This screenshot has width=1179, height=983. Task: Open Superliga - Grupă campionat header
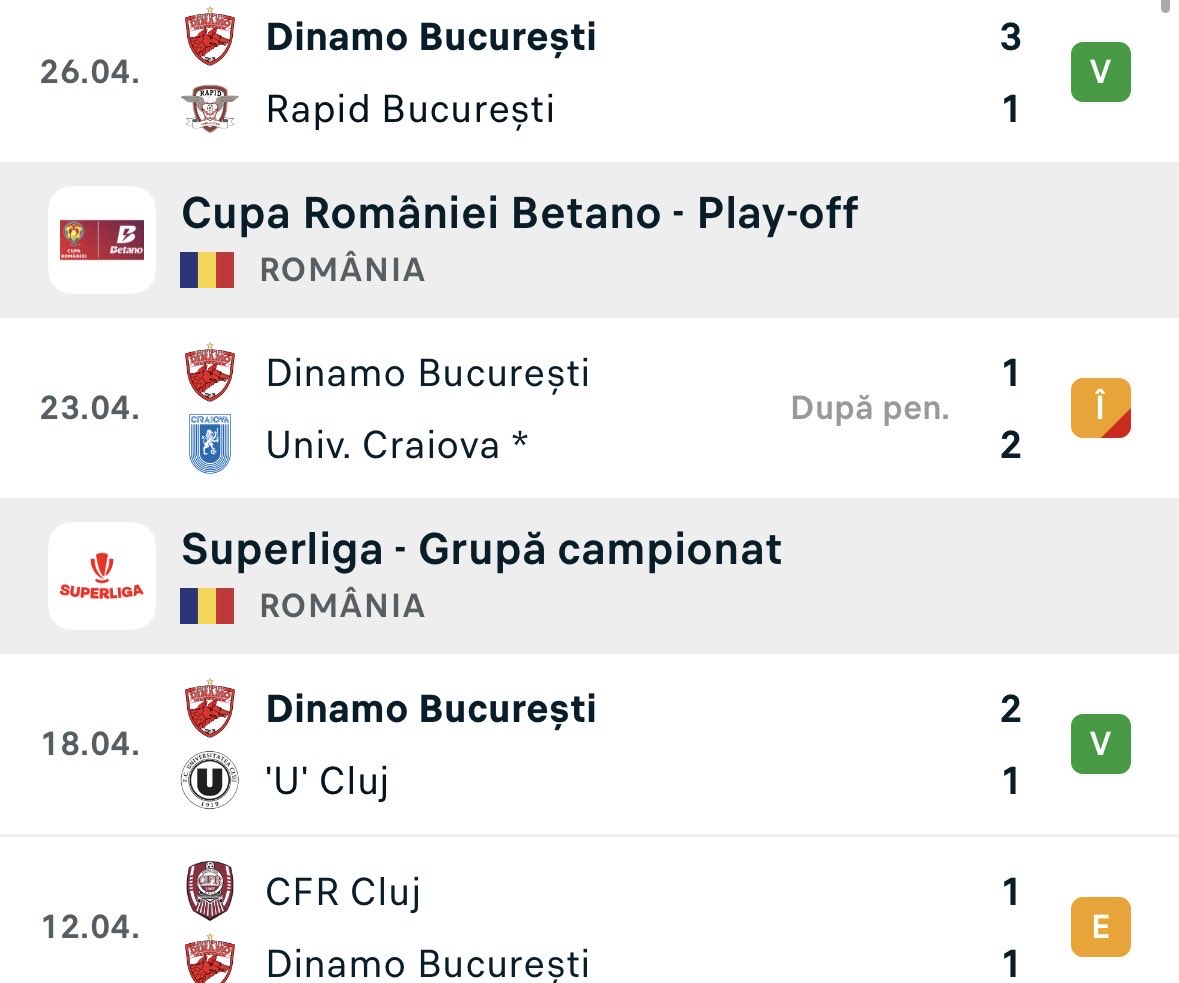click(590, 576)
